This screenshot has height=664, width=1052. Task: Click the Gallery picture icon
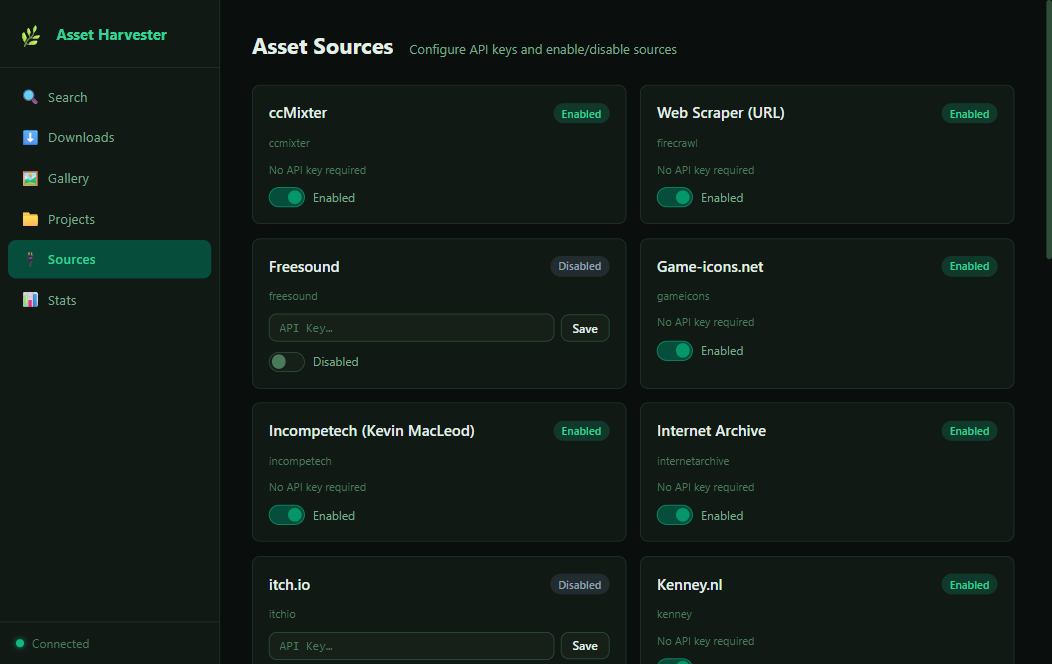[30, 178]
